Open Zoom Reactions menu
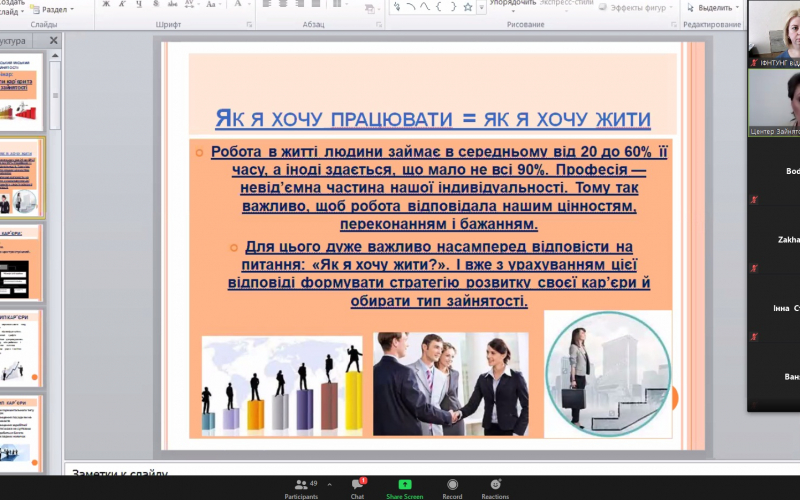 (495, 489)
